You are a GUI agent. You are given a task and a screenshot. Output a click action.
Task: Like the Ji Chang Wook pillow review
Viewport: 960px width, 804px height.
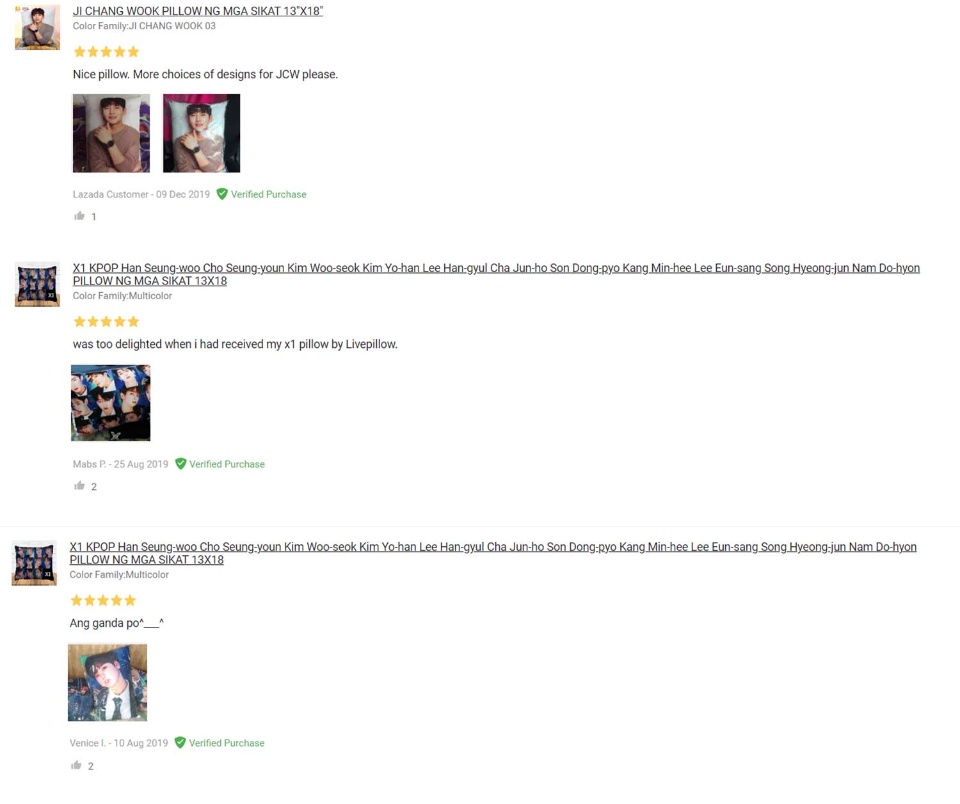pyautogui.click(x=79, y=216)
